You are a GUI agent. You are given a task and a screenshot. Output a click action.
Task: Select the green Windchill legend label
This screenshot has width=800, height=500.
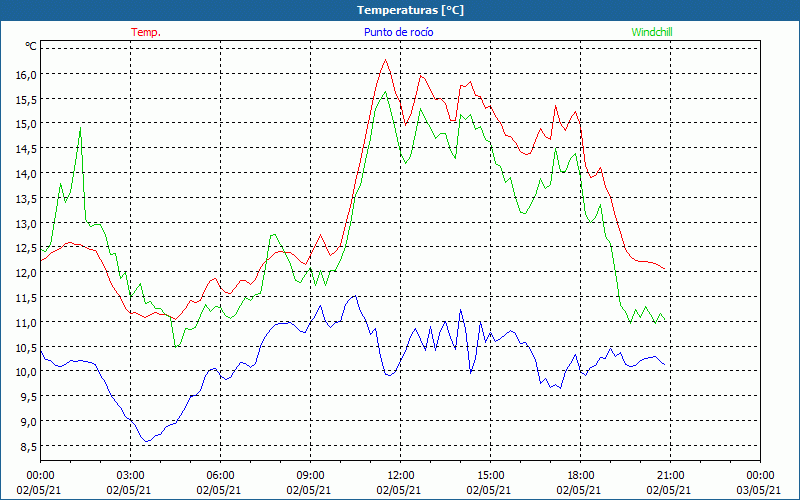(x=652, y=32)
